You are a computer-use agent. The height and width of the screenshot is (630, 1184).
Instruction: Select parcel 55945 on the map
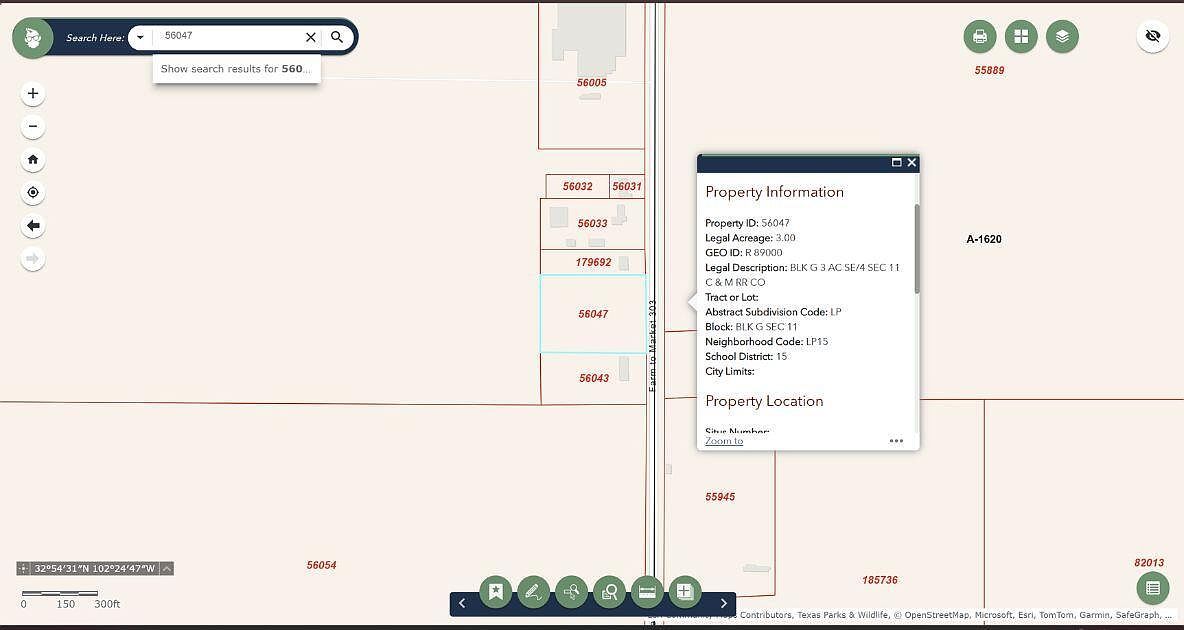point(720,496)
